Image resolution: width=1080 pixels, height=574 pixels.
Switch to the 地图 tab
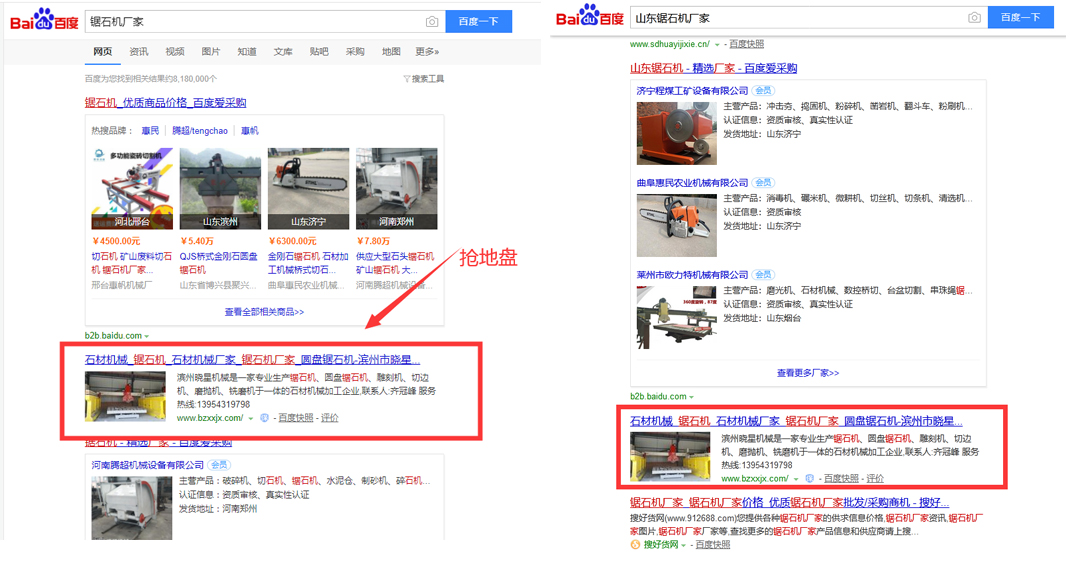coord(391,52)
